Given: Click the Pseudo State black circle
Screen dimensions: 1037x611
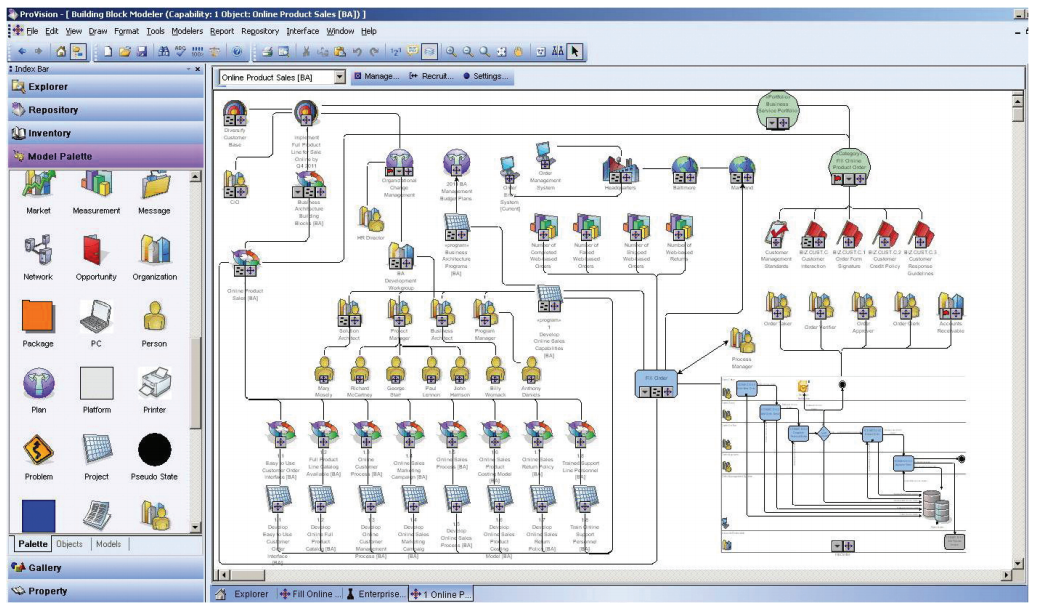Looking at the screenshot, I should point(154,449).
